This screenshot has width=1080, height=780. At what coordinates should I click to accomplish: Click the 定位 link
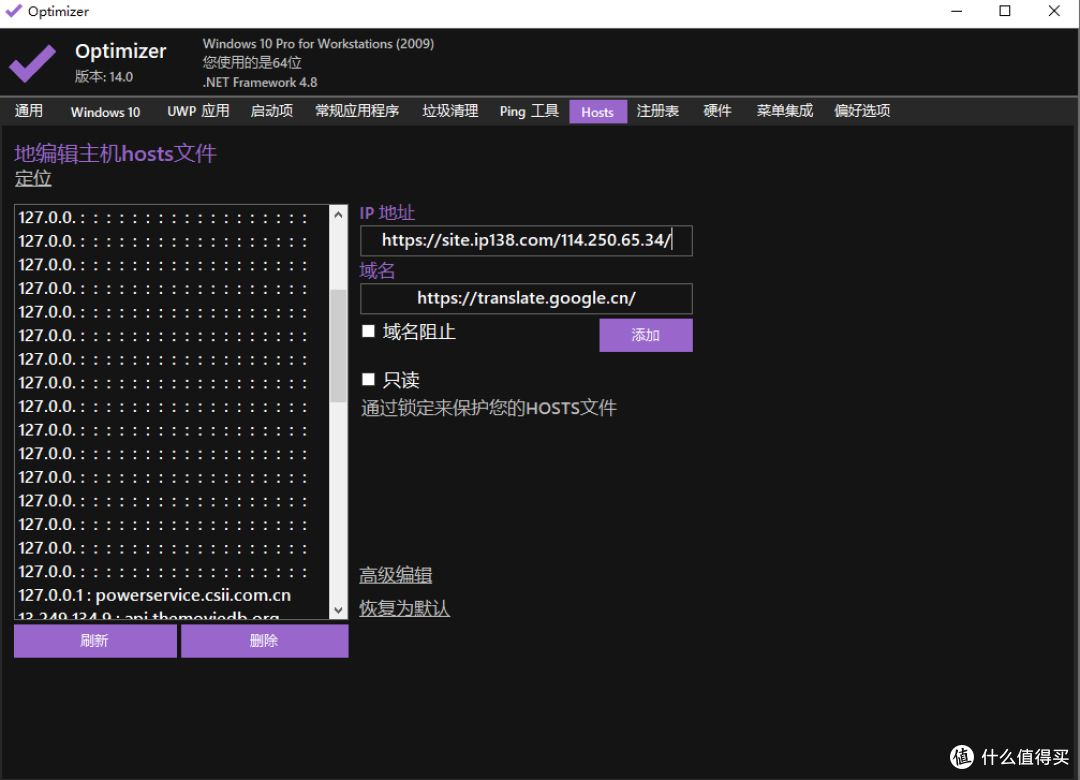pos(33,179)
